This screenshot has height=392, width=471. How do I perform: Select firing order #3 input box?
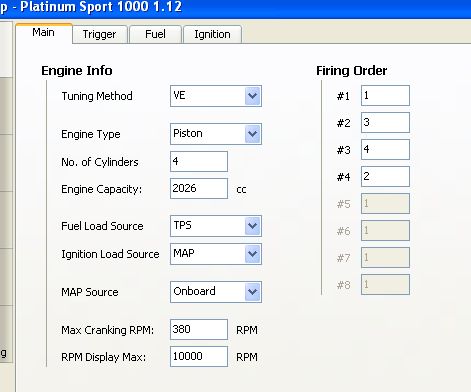point(385,150)
